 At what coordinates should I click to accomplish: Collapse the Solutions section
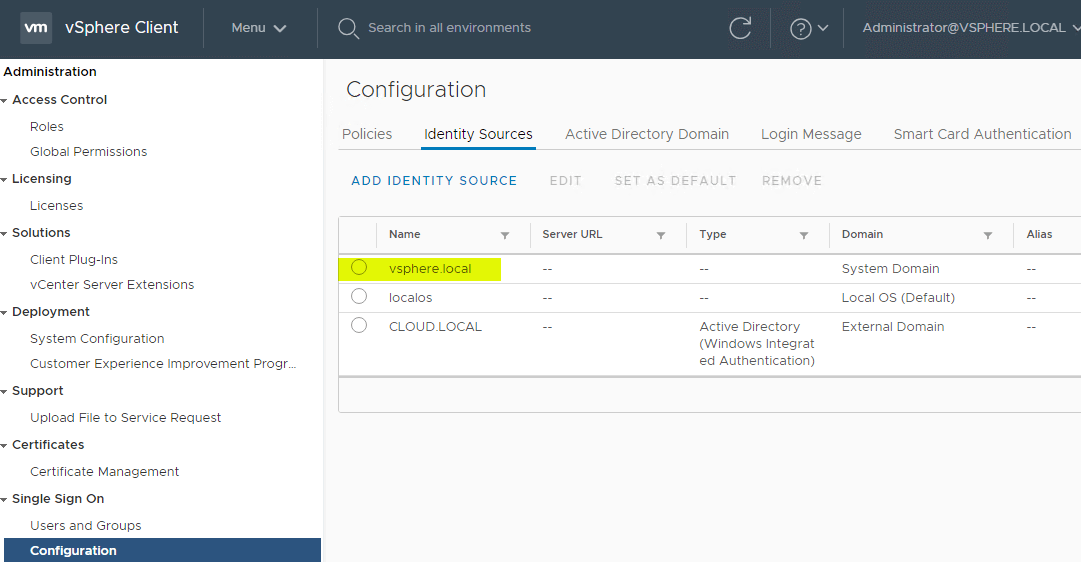5,234
